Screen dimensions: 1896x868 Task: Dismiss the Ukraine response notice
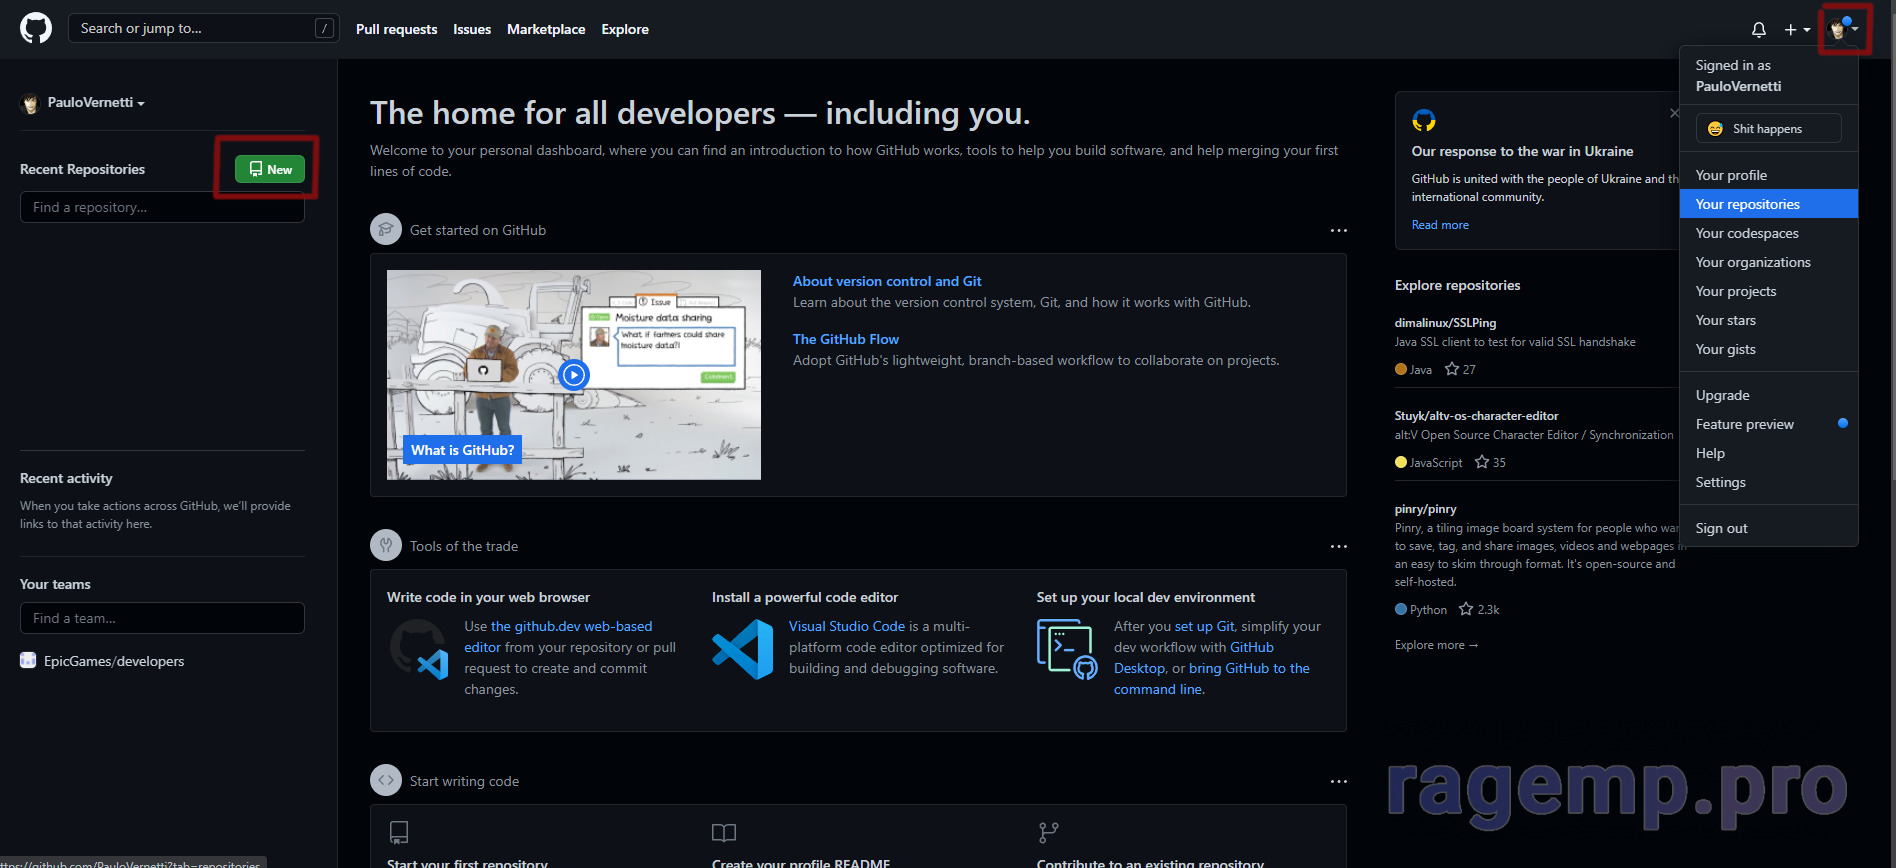pyautogui.click(x=1673, y=113)
